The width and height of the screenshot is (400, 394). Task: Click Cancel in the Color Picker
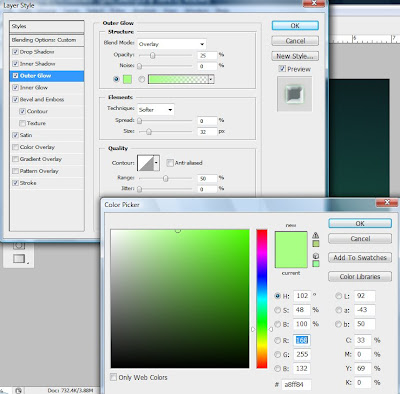click(x=360, y=239)
